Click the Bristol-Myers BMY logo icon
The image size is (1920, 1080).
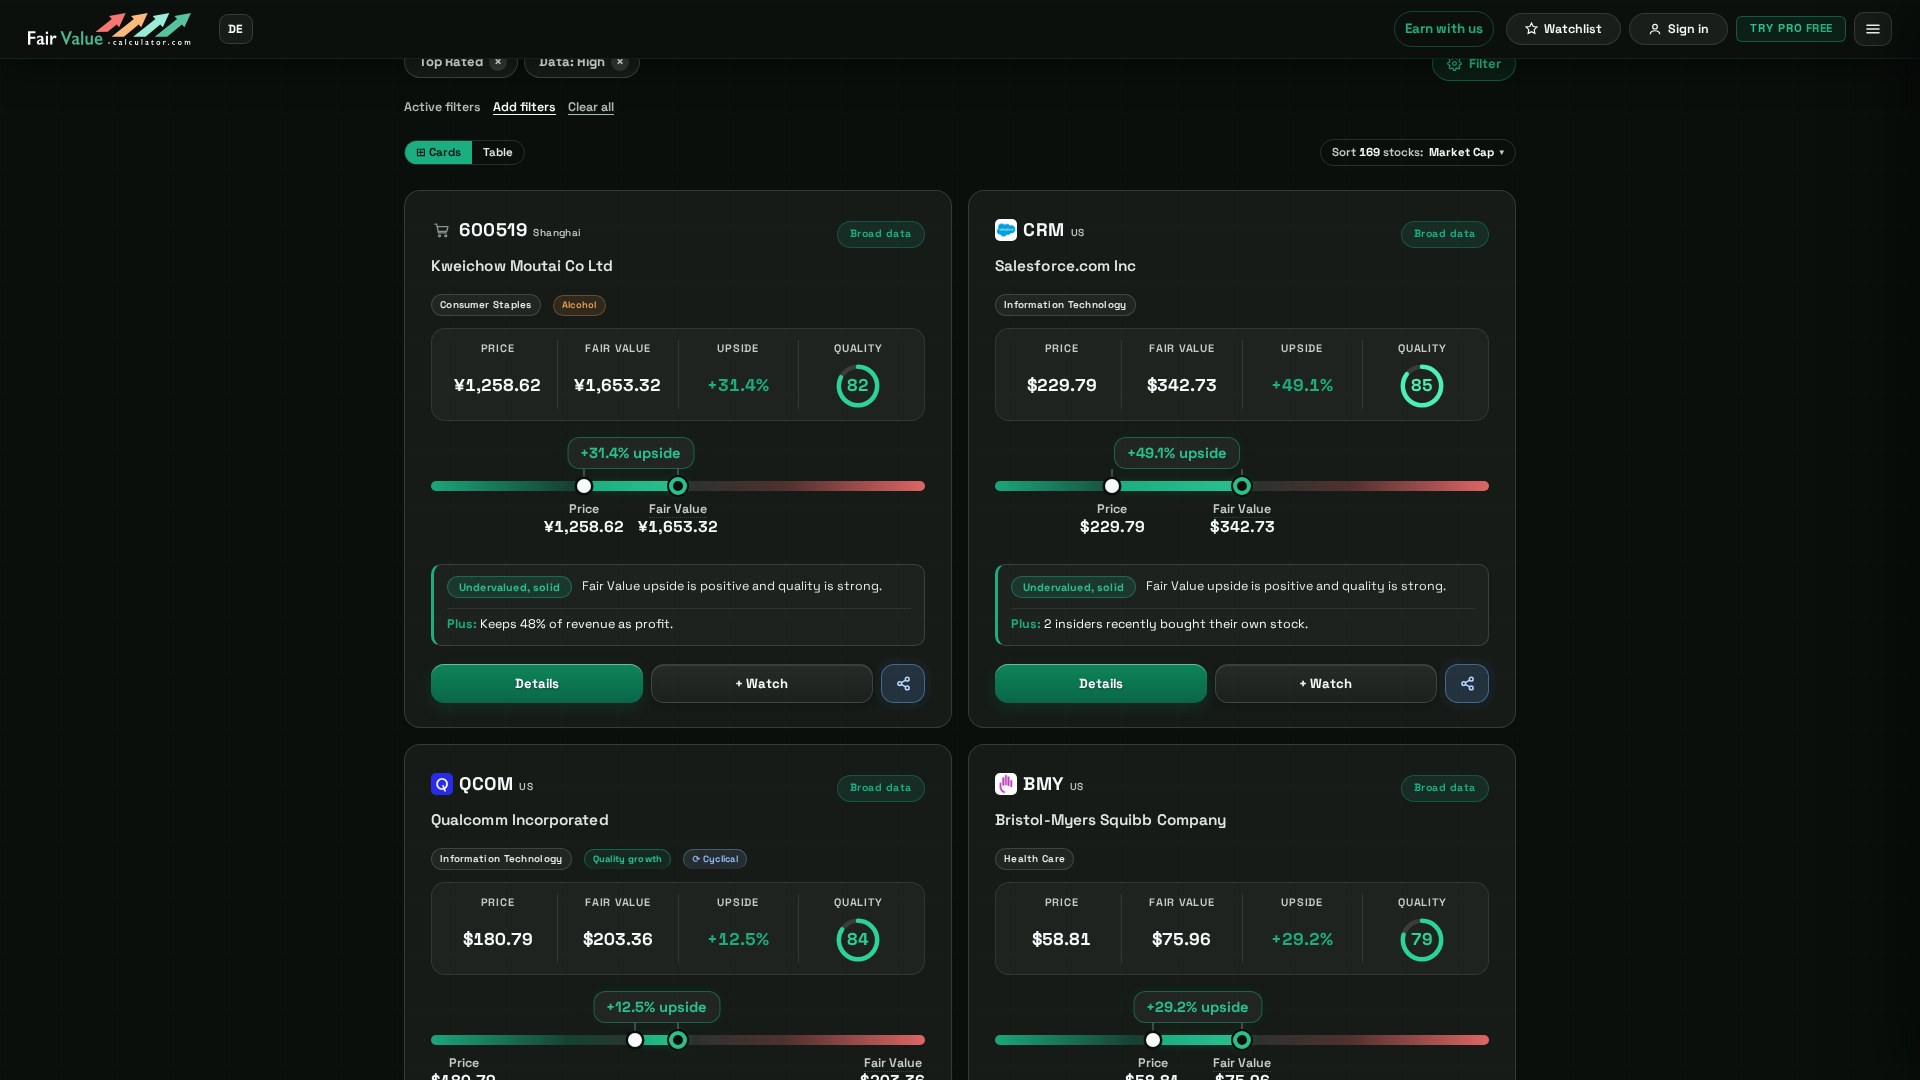click(1006, 784)
